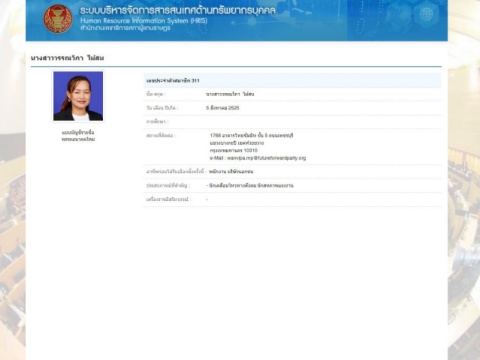
Task: Click the secretariat office name under HRIS
Action: point(125,28)
